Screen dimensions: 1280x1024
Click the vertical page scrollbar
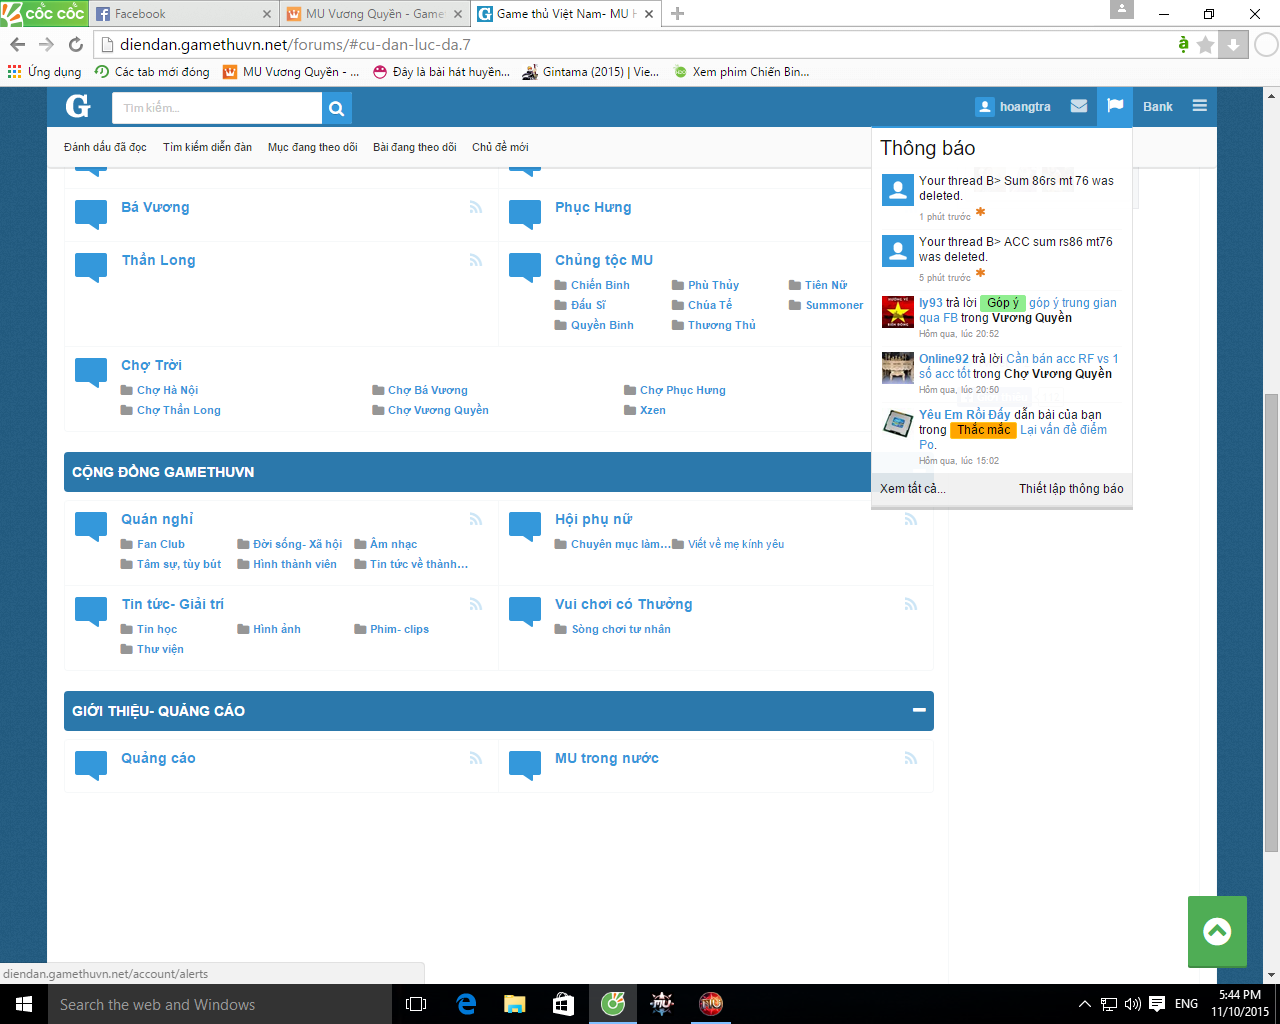(1271, 620)
